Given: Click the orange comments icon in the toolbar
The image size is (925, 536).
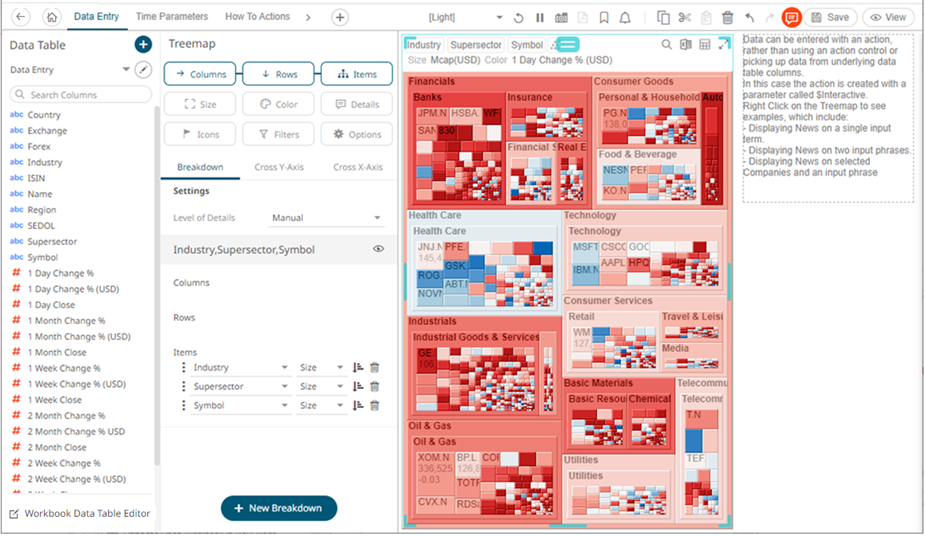Looking at the screenshot, I should tap(791, 17).
